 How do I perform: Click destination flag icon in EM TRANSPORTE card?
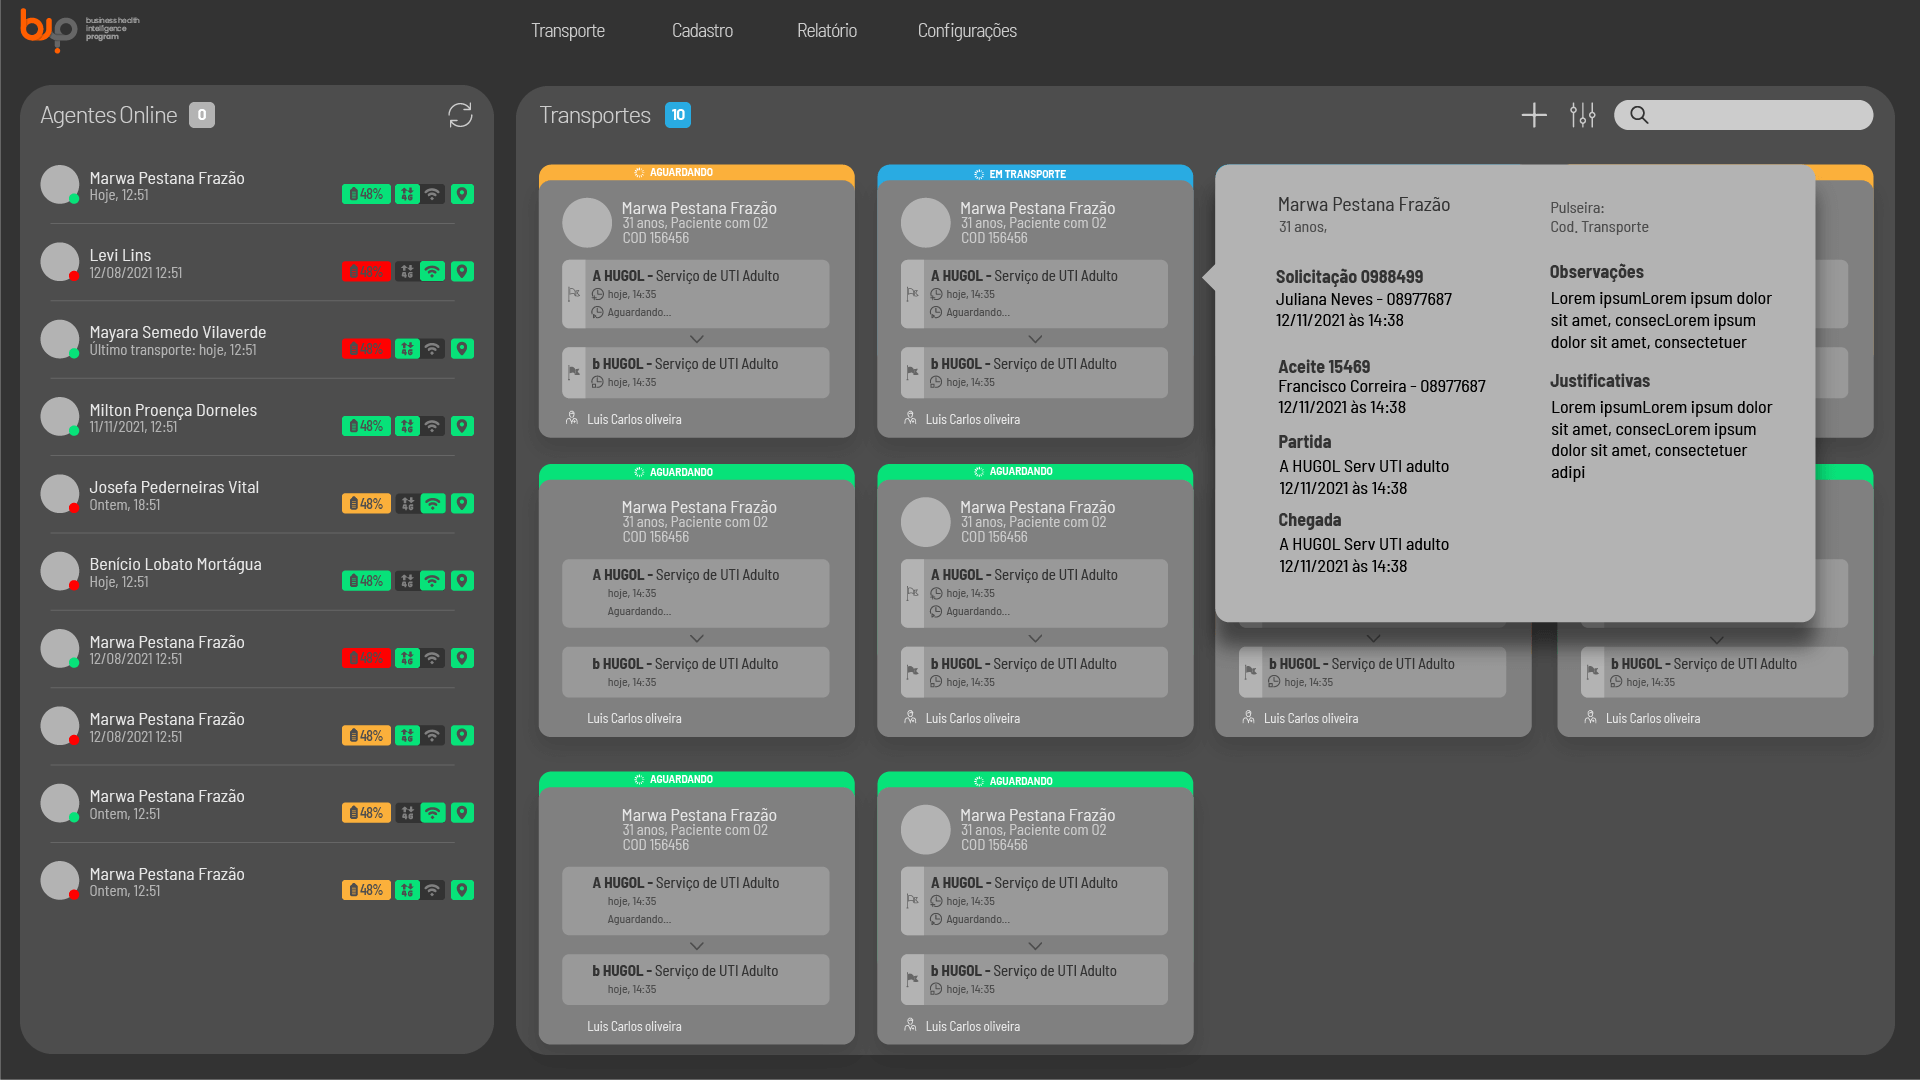pyautogui.click(x=912, y=372)
